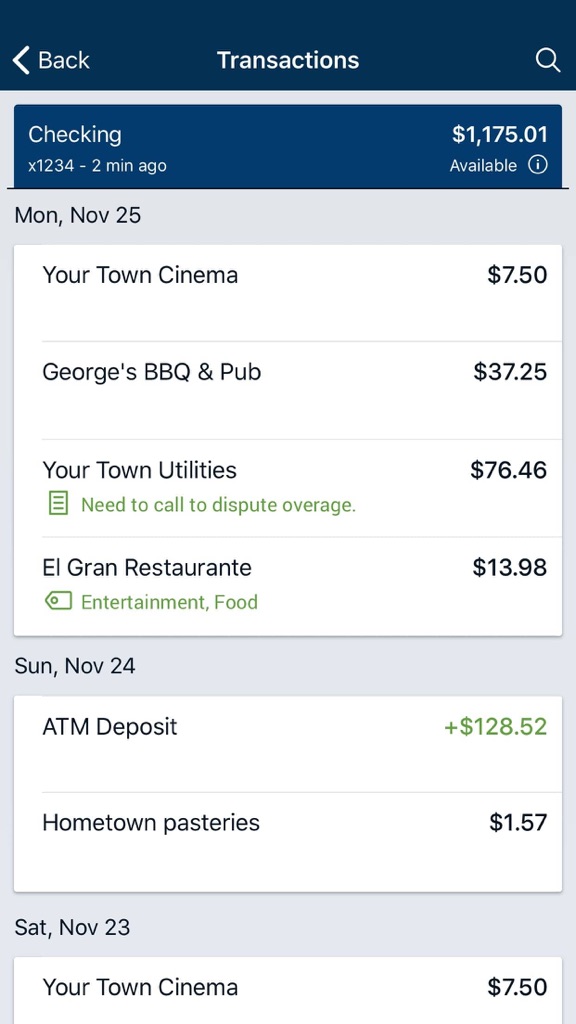Tap the tag icon under El Gran Restaurante

[59, 601]
